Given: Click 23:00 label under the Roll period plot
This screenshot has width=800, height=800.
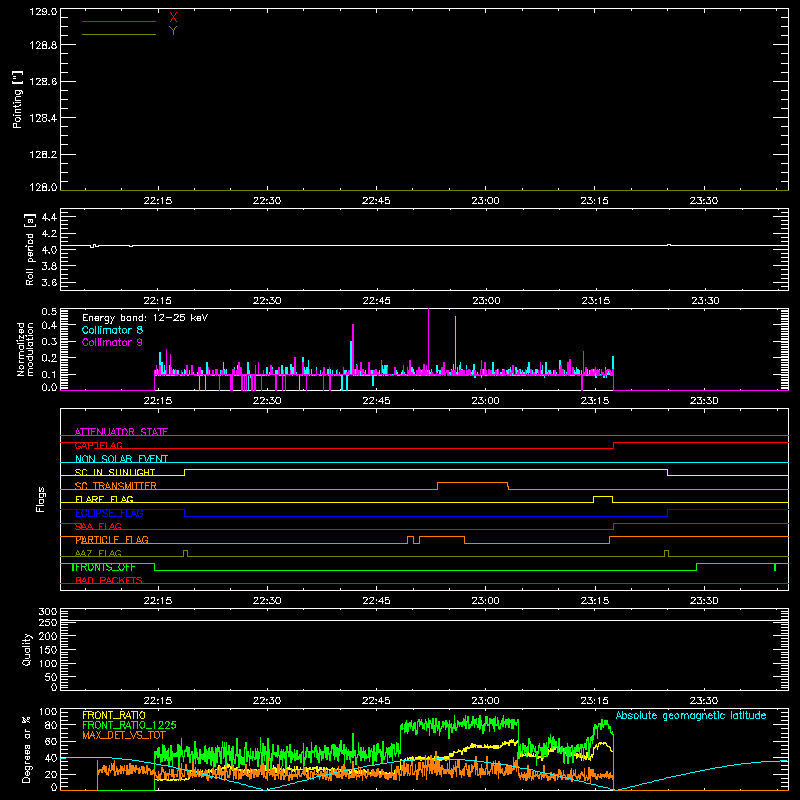Looking at the screenshot, I should [486, 301].
